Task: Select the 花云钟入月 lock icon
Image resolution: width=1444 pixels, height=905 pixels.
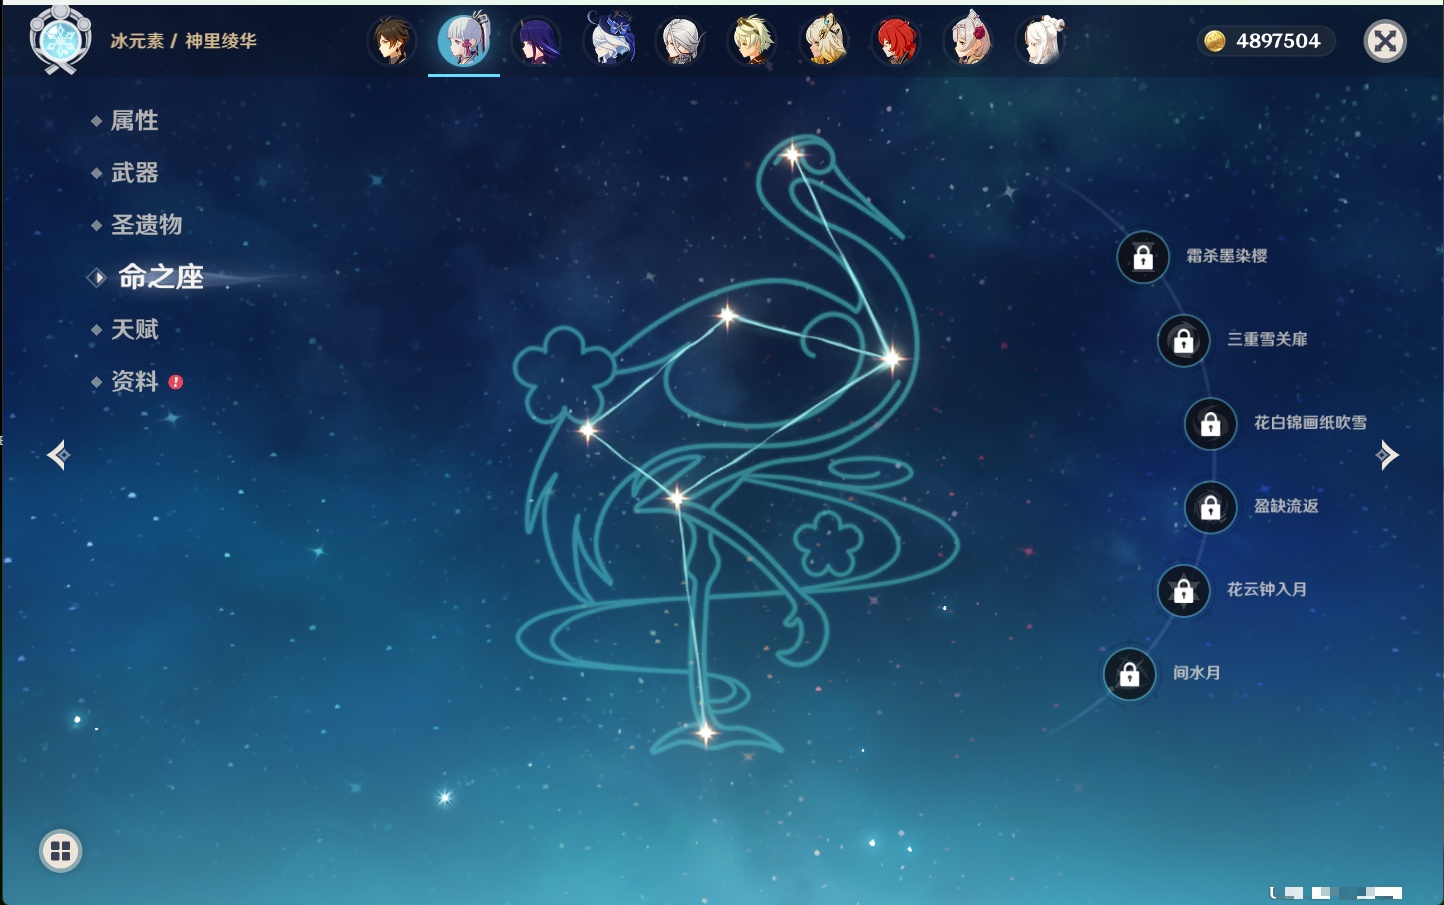Action: pyautogui.click(x=1184, y=591)
